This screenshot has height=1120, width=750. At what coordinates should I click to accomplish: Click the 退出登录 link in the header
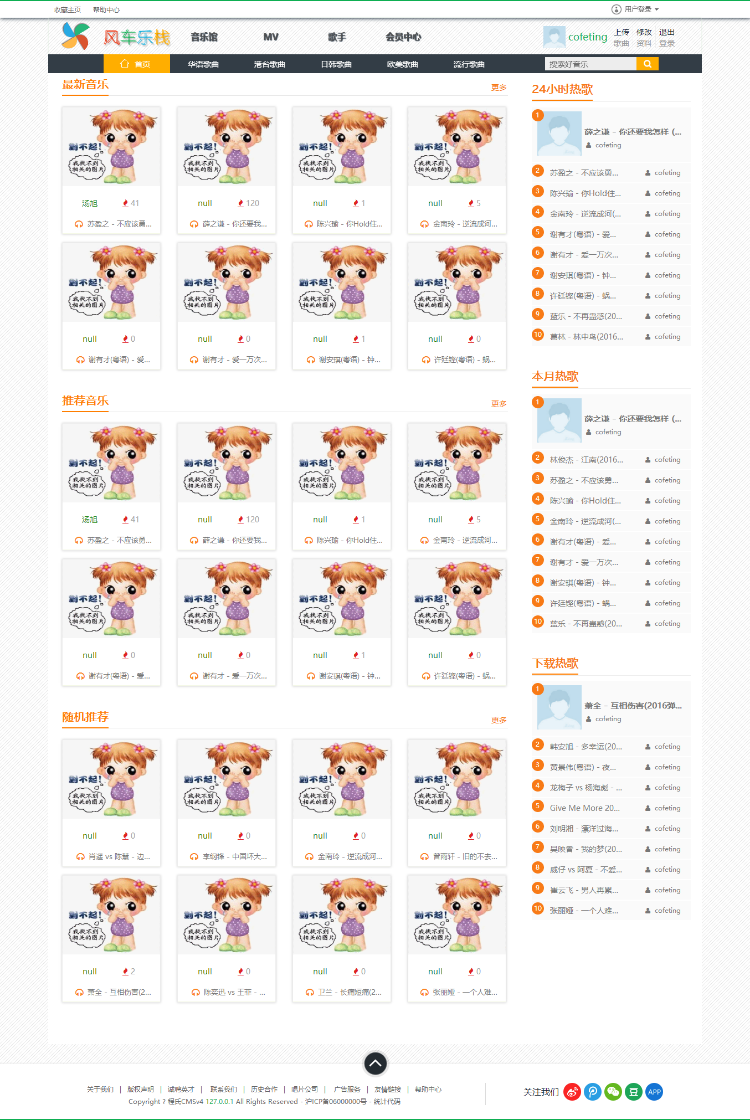[666, 38]
